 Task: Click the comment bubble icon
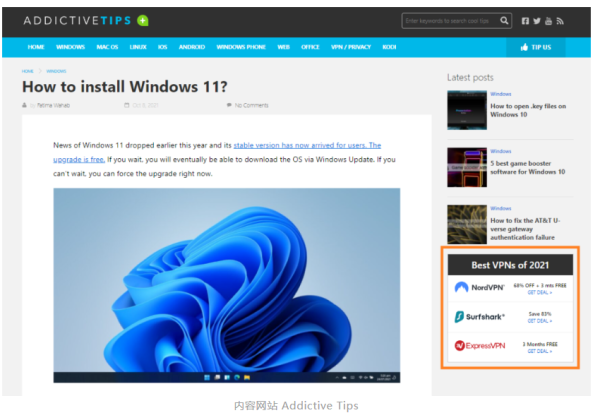coord(229,105)
